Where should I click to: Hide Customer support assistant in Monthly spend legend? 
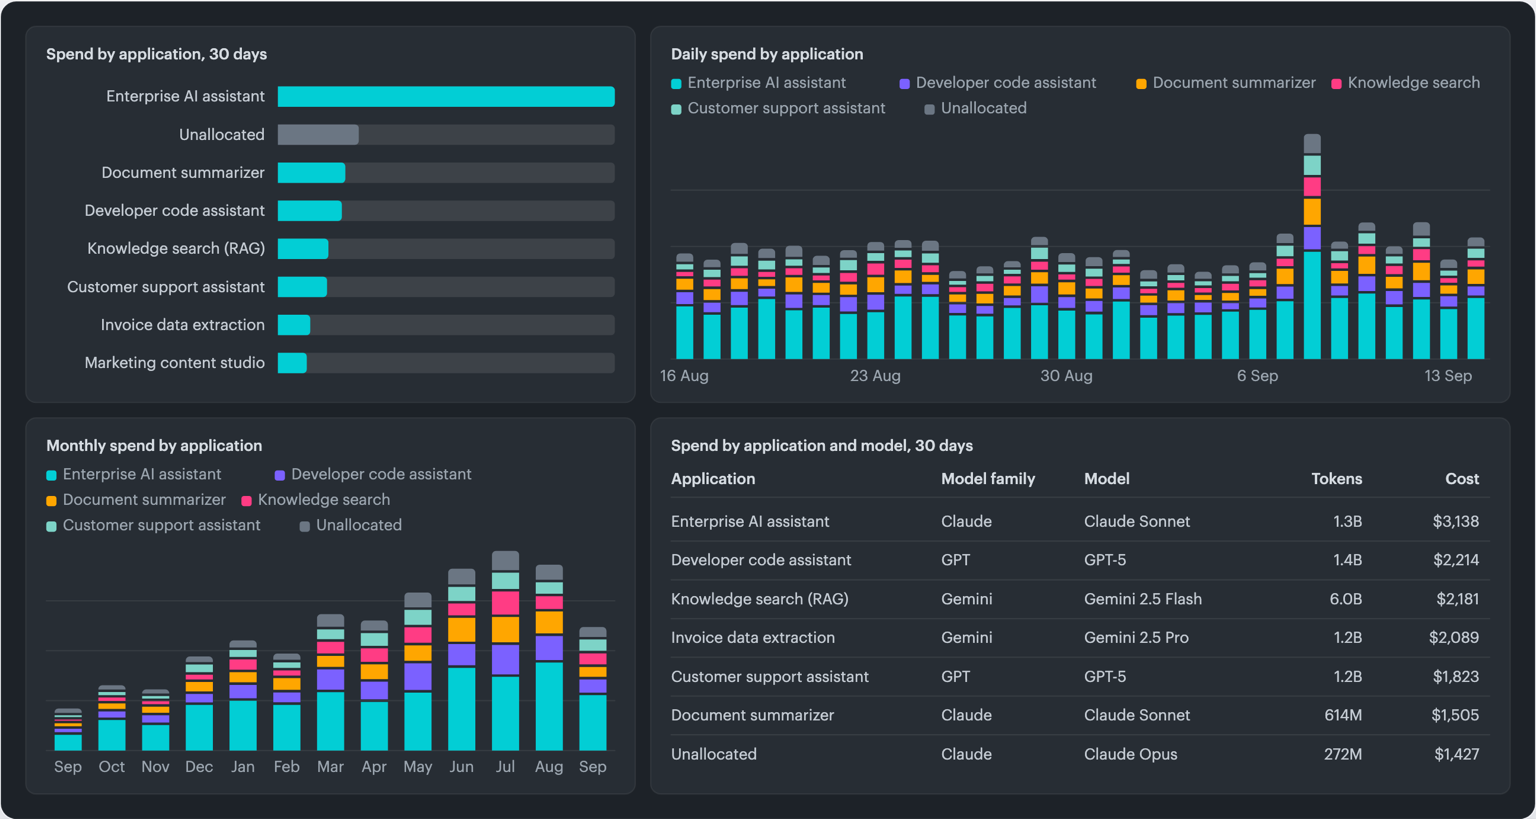click(153, 525)
